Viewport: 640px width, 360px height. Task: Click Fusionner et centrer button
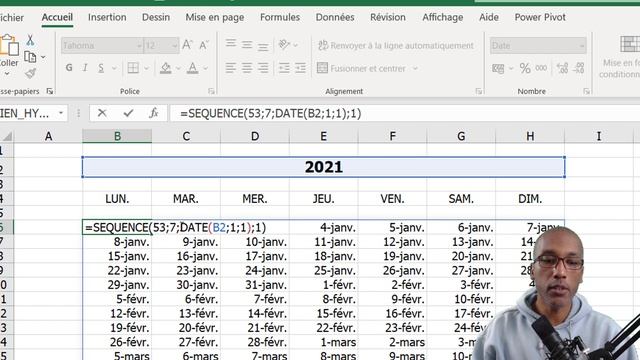coord(362,68)
